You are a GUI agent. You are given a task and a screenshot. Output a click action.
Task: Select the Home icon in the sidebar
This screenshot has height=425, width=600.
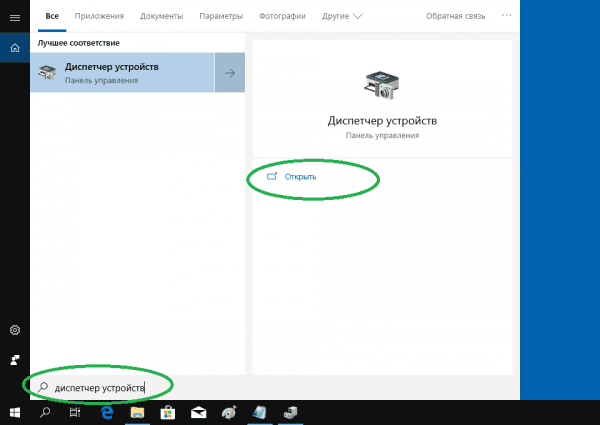pyautogui.click(x=15, y=48)
